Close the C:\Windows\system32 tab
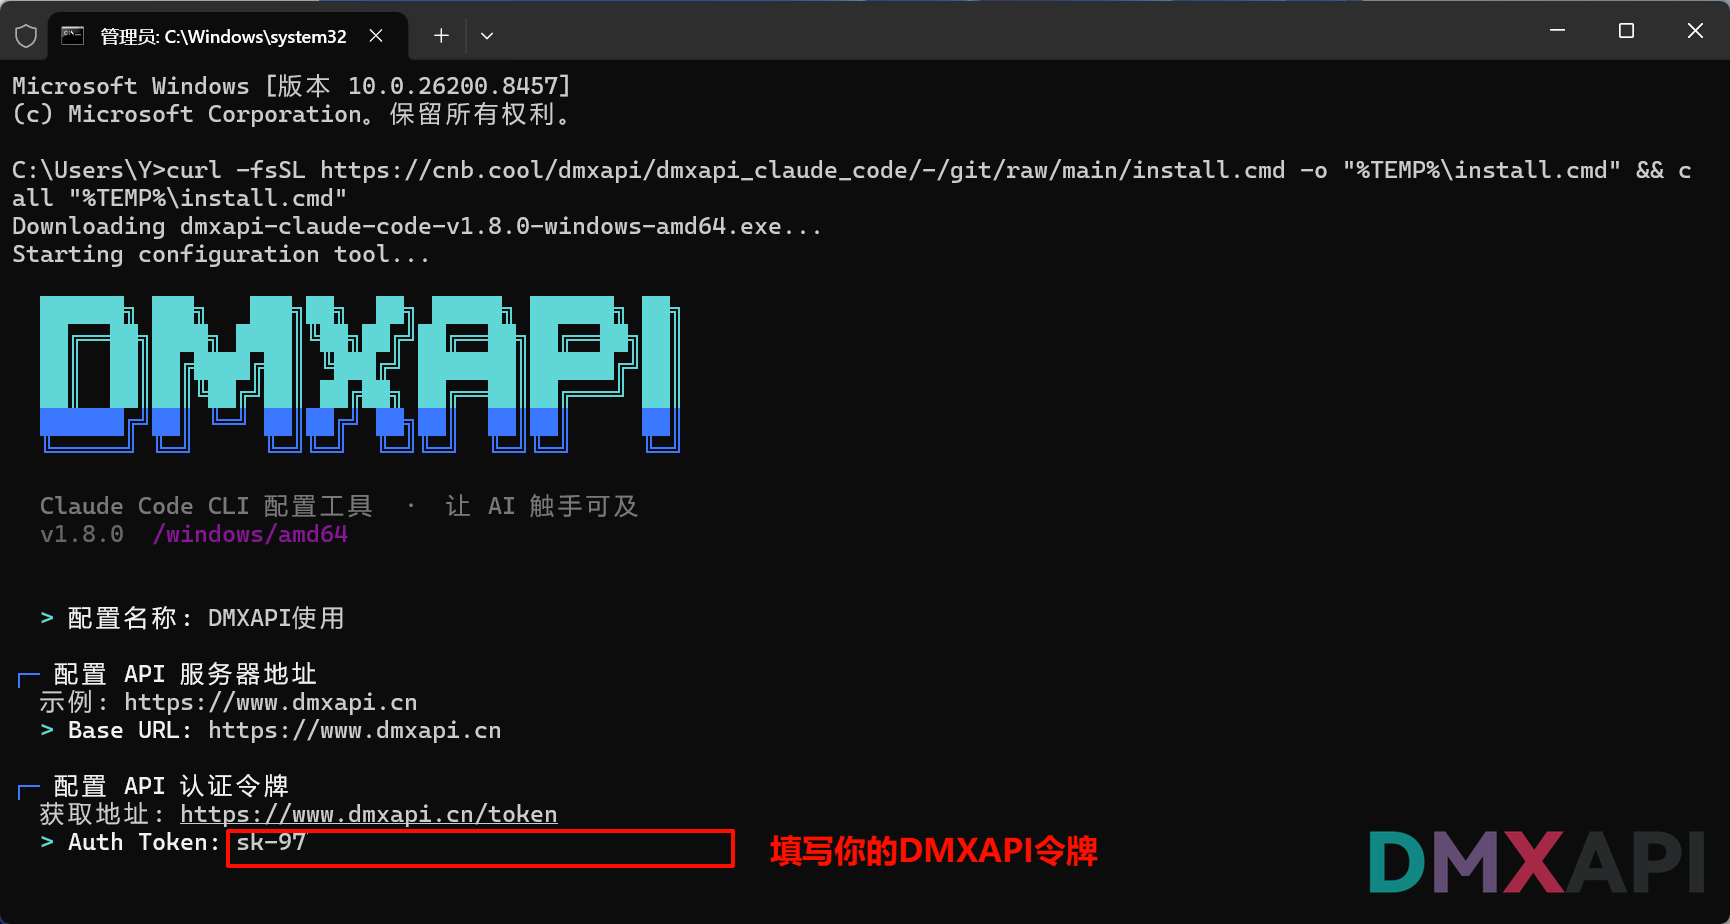Image resolution: width=1730 pixels, height=924 pixels. [376, 36]
